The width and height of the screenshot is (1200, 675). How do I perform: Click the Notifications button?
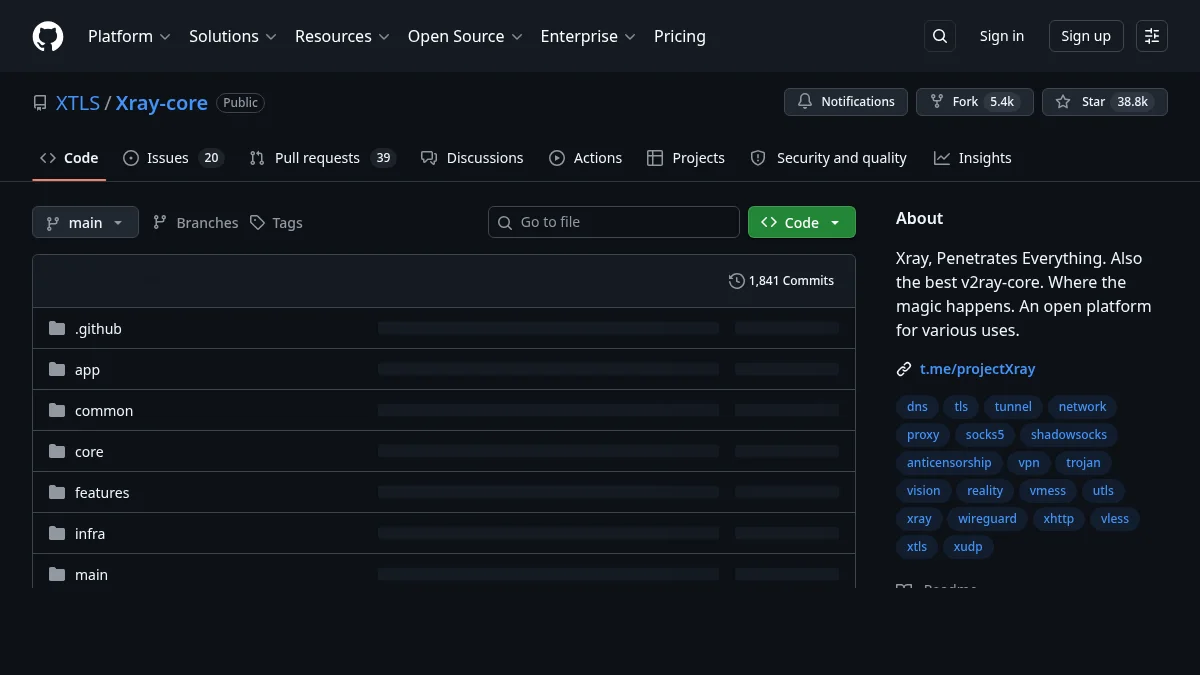(846, 102)
